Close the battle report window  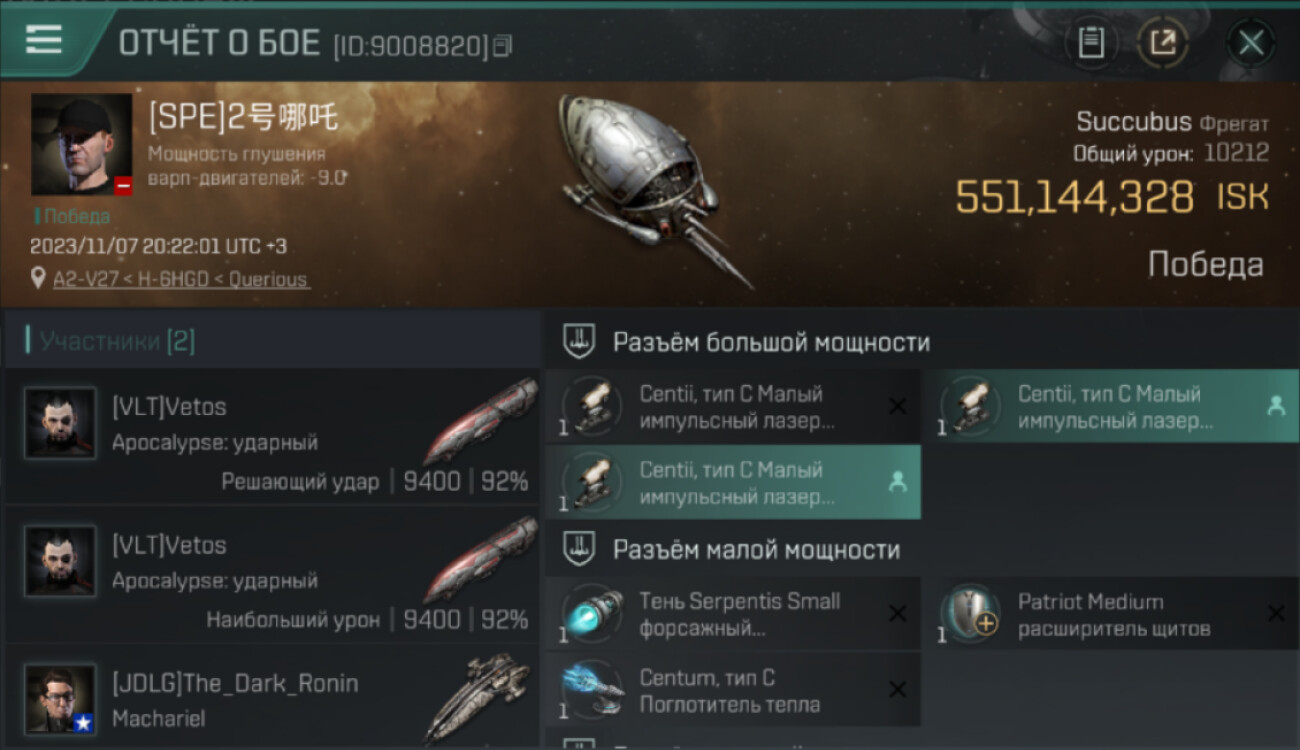1251,43
